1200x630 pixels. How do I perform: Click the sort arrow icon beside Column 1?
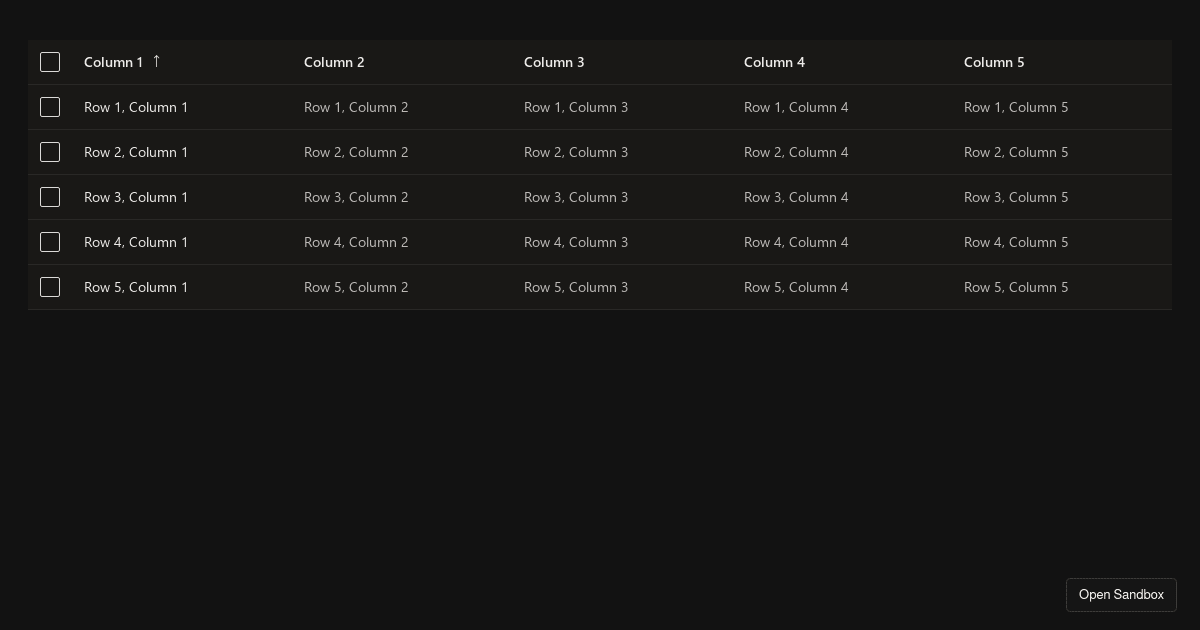click(156, 61)
